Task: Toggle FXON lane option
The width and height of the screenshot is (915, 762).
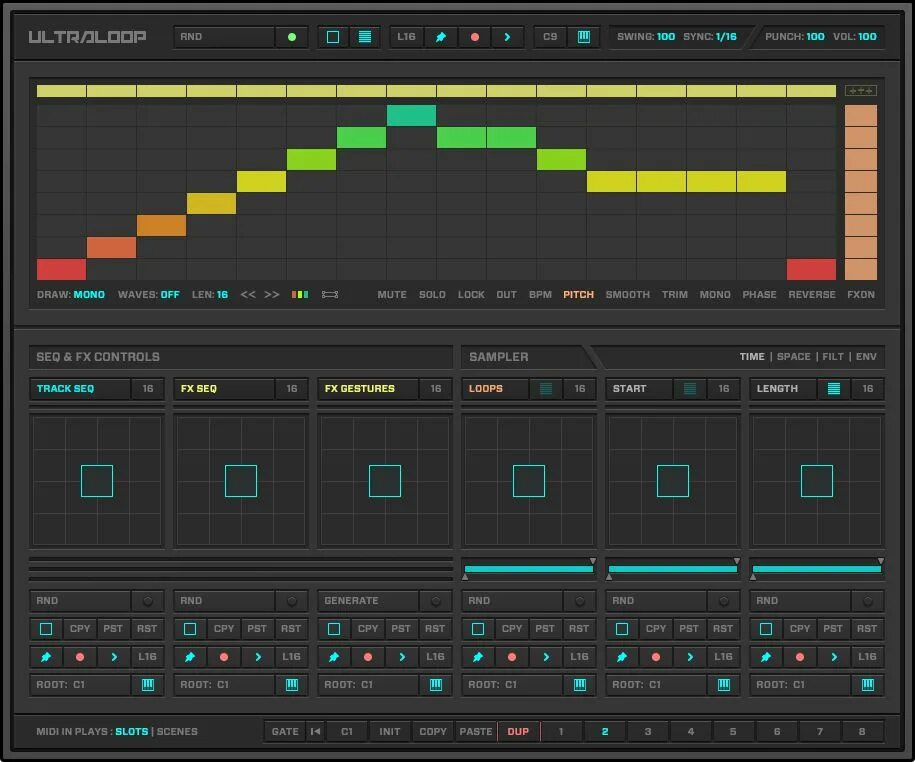Action: point(861,295)
